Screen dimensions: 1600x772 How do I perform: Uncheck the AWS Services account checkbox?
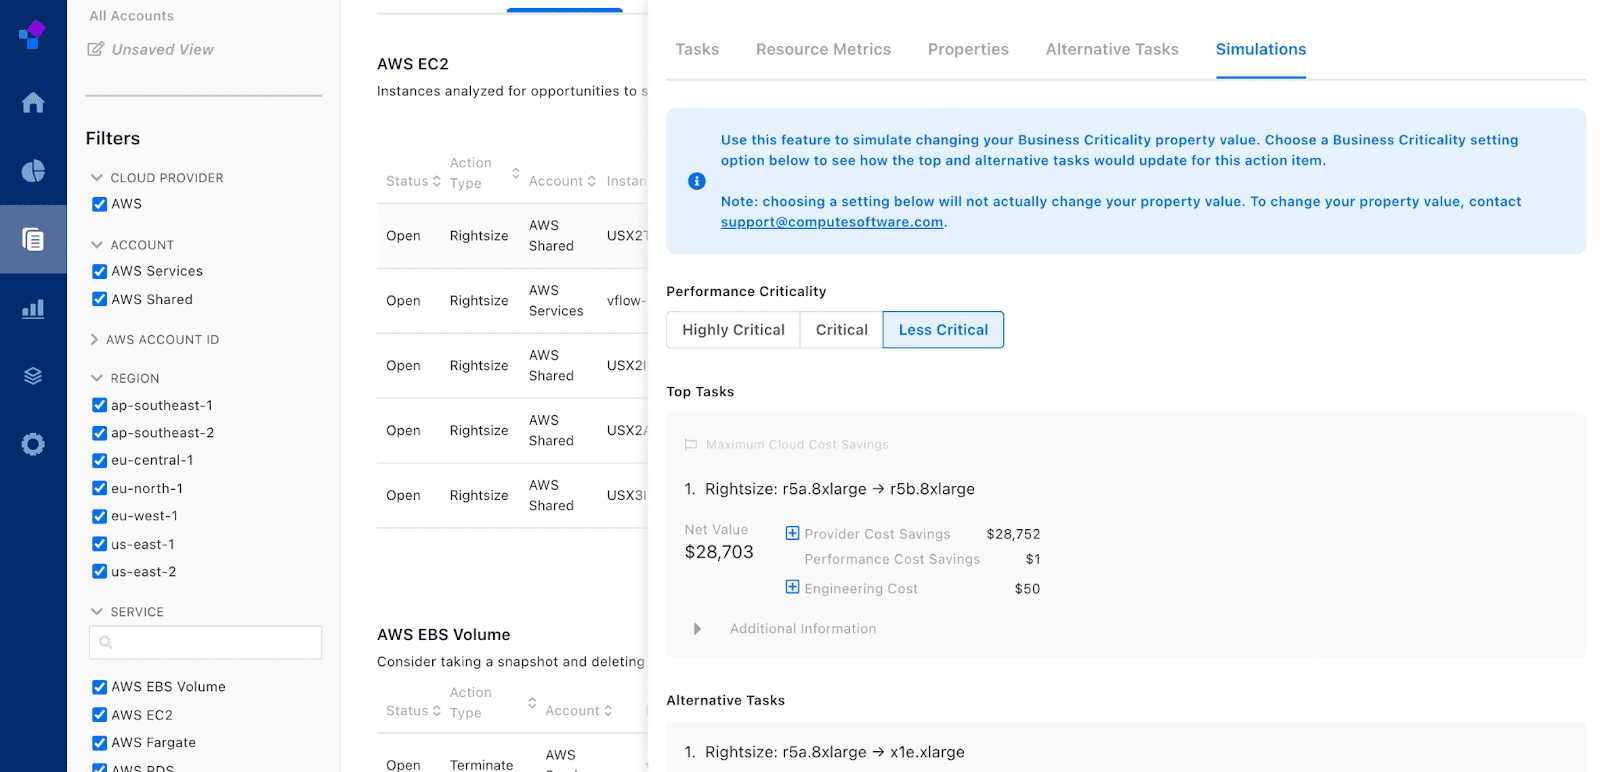point(100,271)
